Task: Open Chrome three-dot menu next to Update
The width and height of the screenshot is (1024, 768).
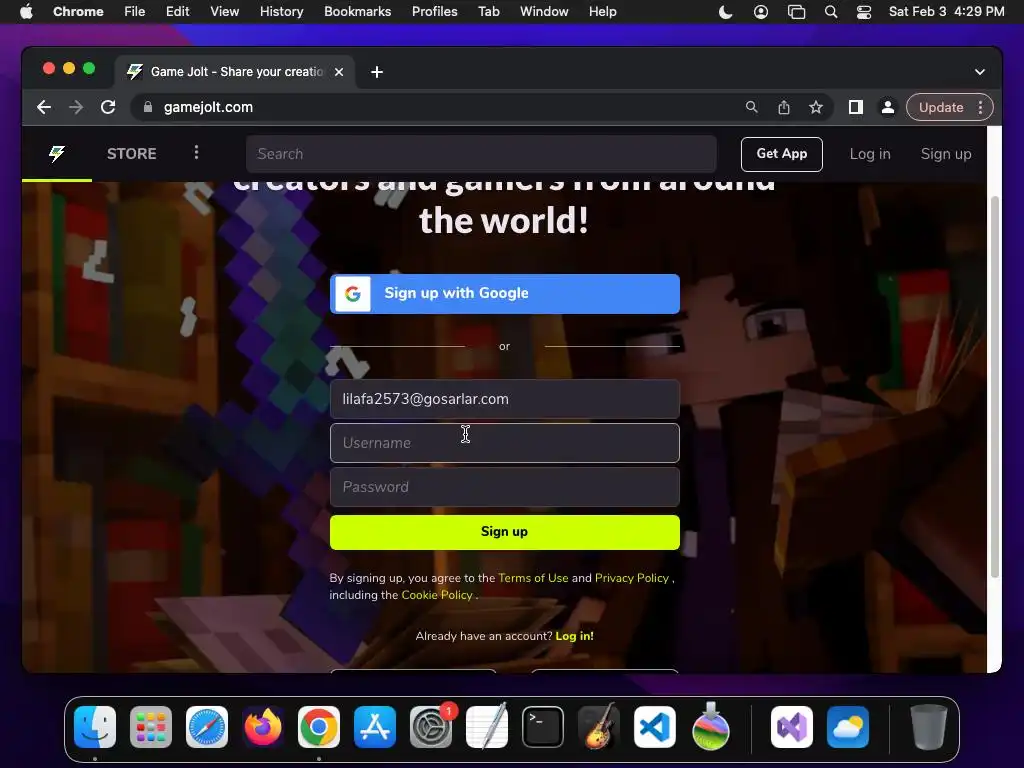Action: click(x=980, y=107)
